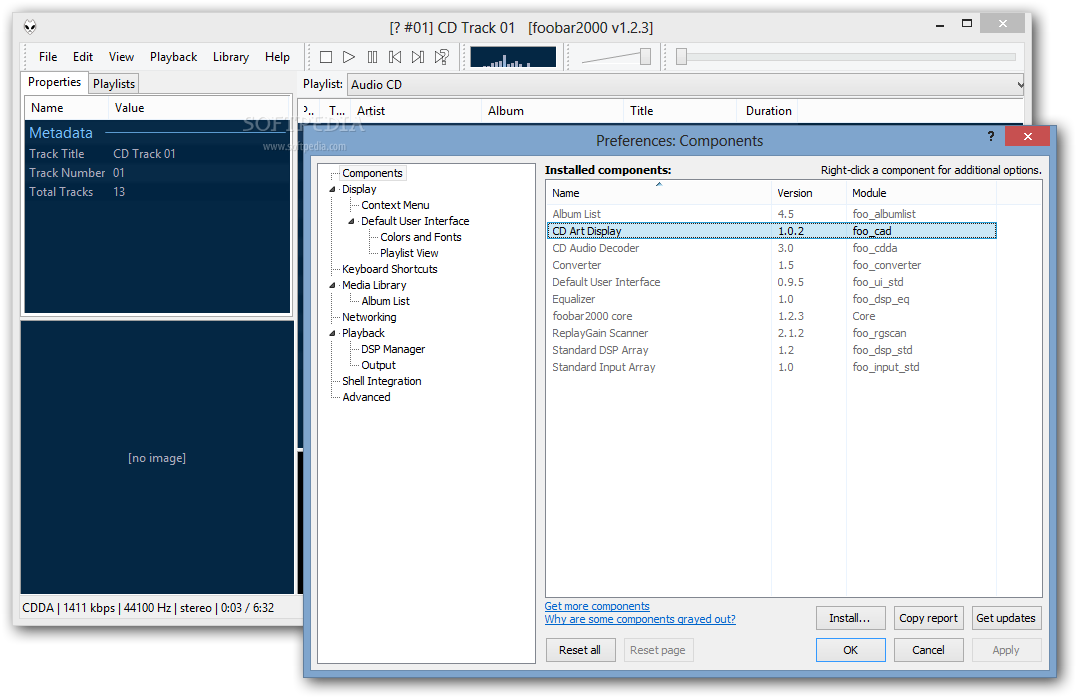The image size is (1077, 698).
Task: Click Why are some components grayed out link
Action: click(x=640, y=619)
